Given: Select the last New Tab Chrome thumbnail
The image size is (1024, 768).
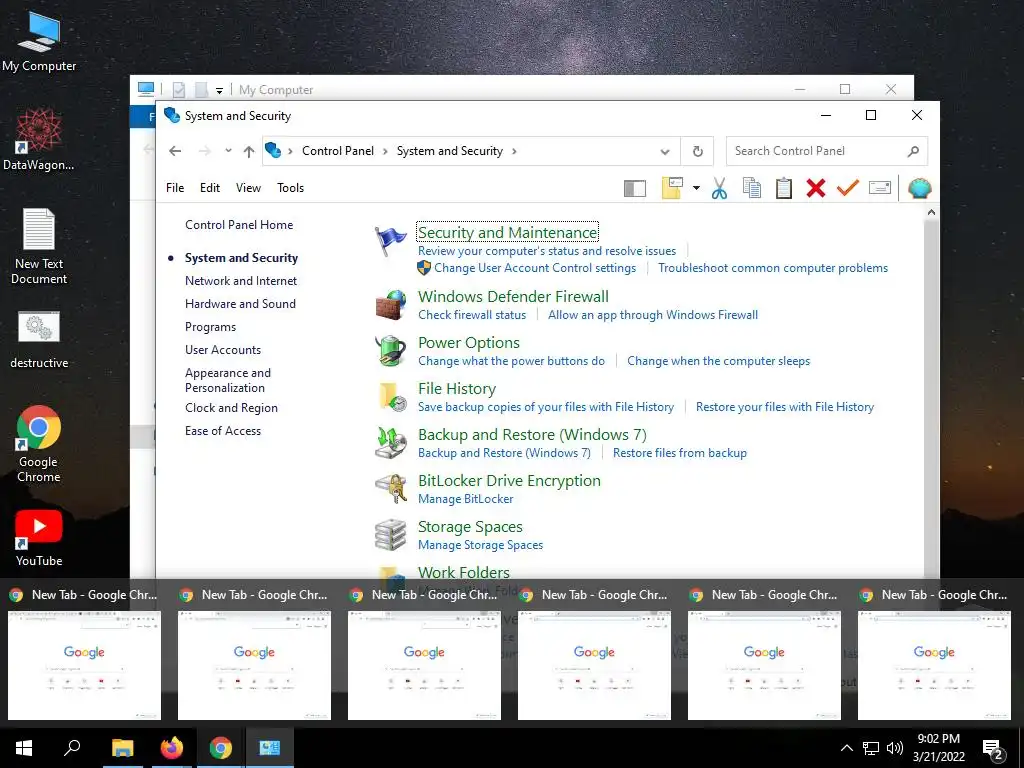Looking at the screenshot, I should click(934, 665).
